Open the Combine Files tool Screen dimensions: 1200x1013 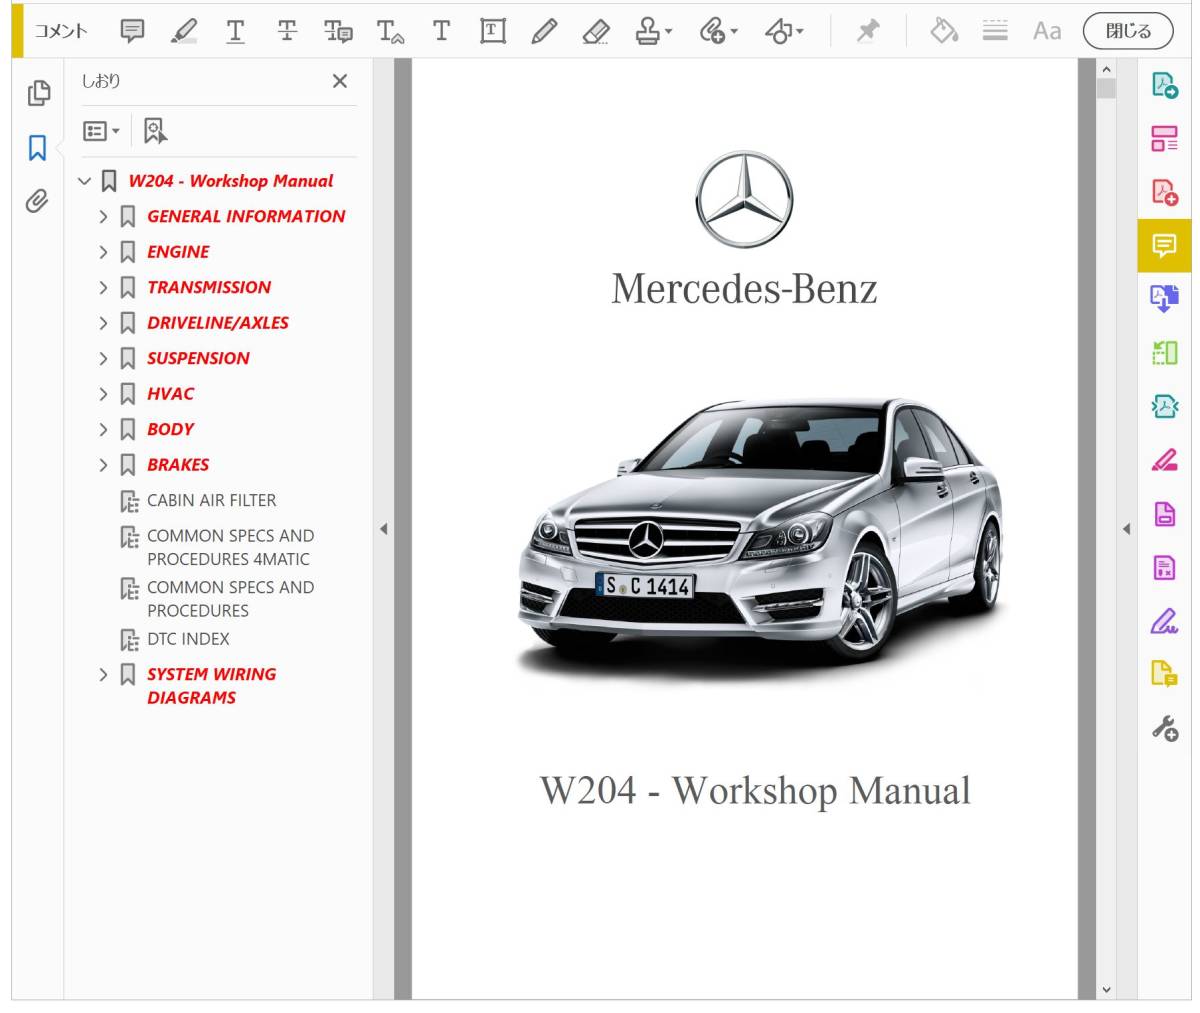coord(1164,298)
